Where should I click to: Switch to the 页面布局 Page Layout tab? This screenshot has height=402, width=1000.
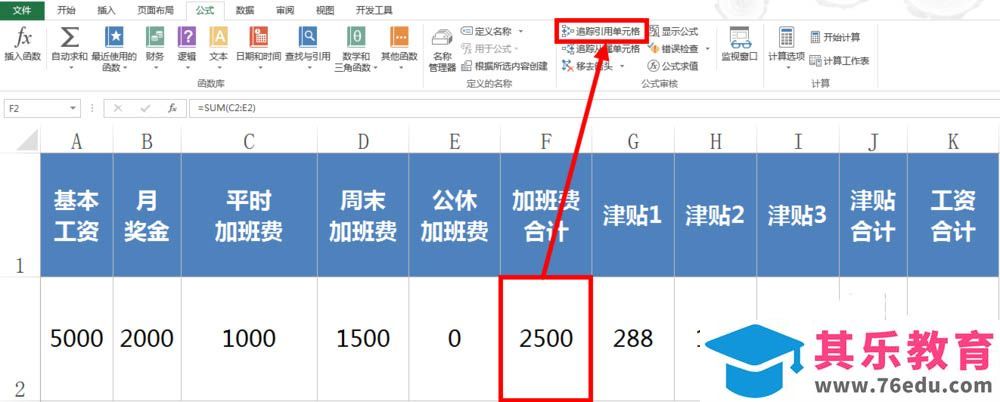click(x=155, y=11)
